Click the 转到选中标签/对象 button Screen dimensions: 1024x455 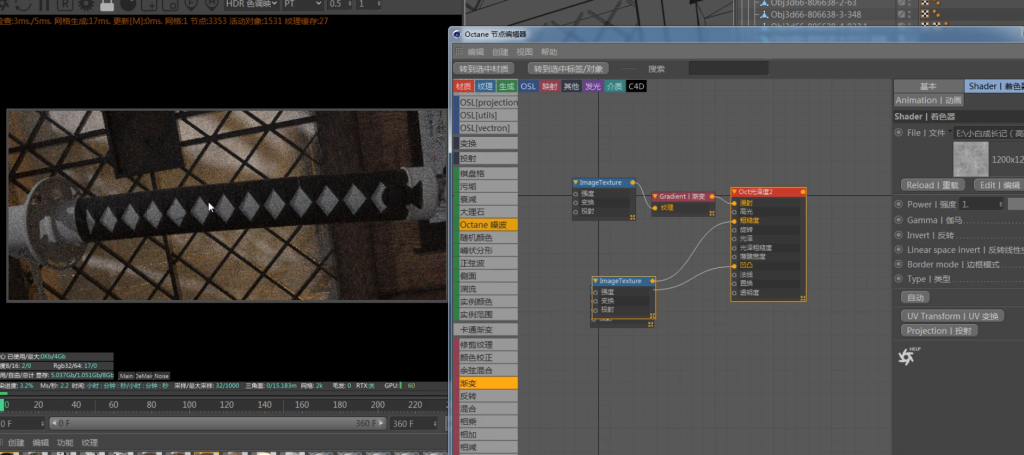(x=568, y=69)
